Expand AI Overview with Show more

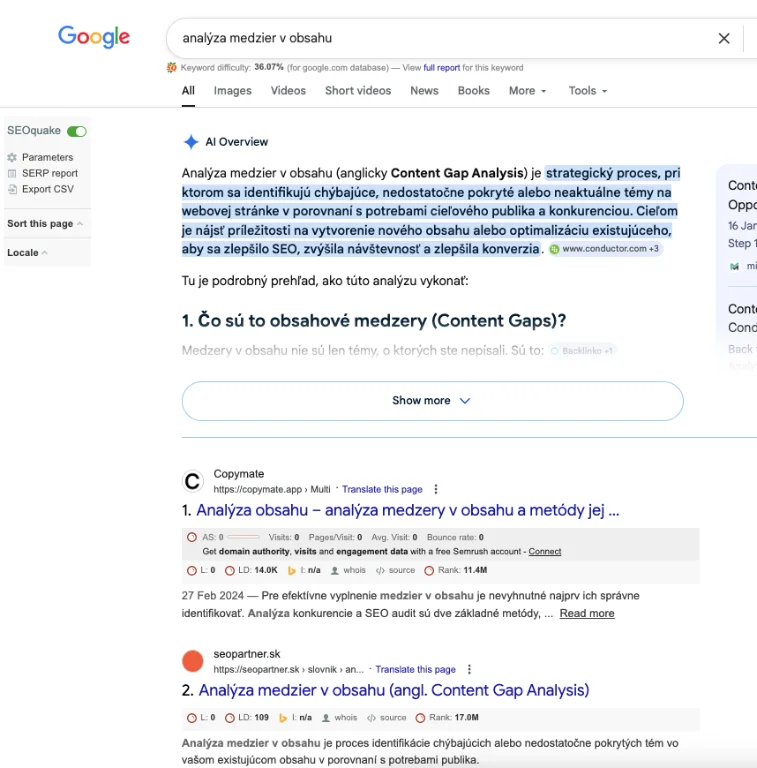432,400
